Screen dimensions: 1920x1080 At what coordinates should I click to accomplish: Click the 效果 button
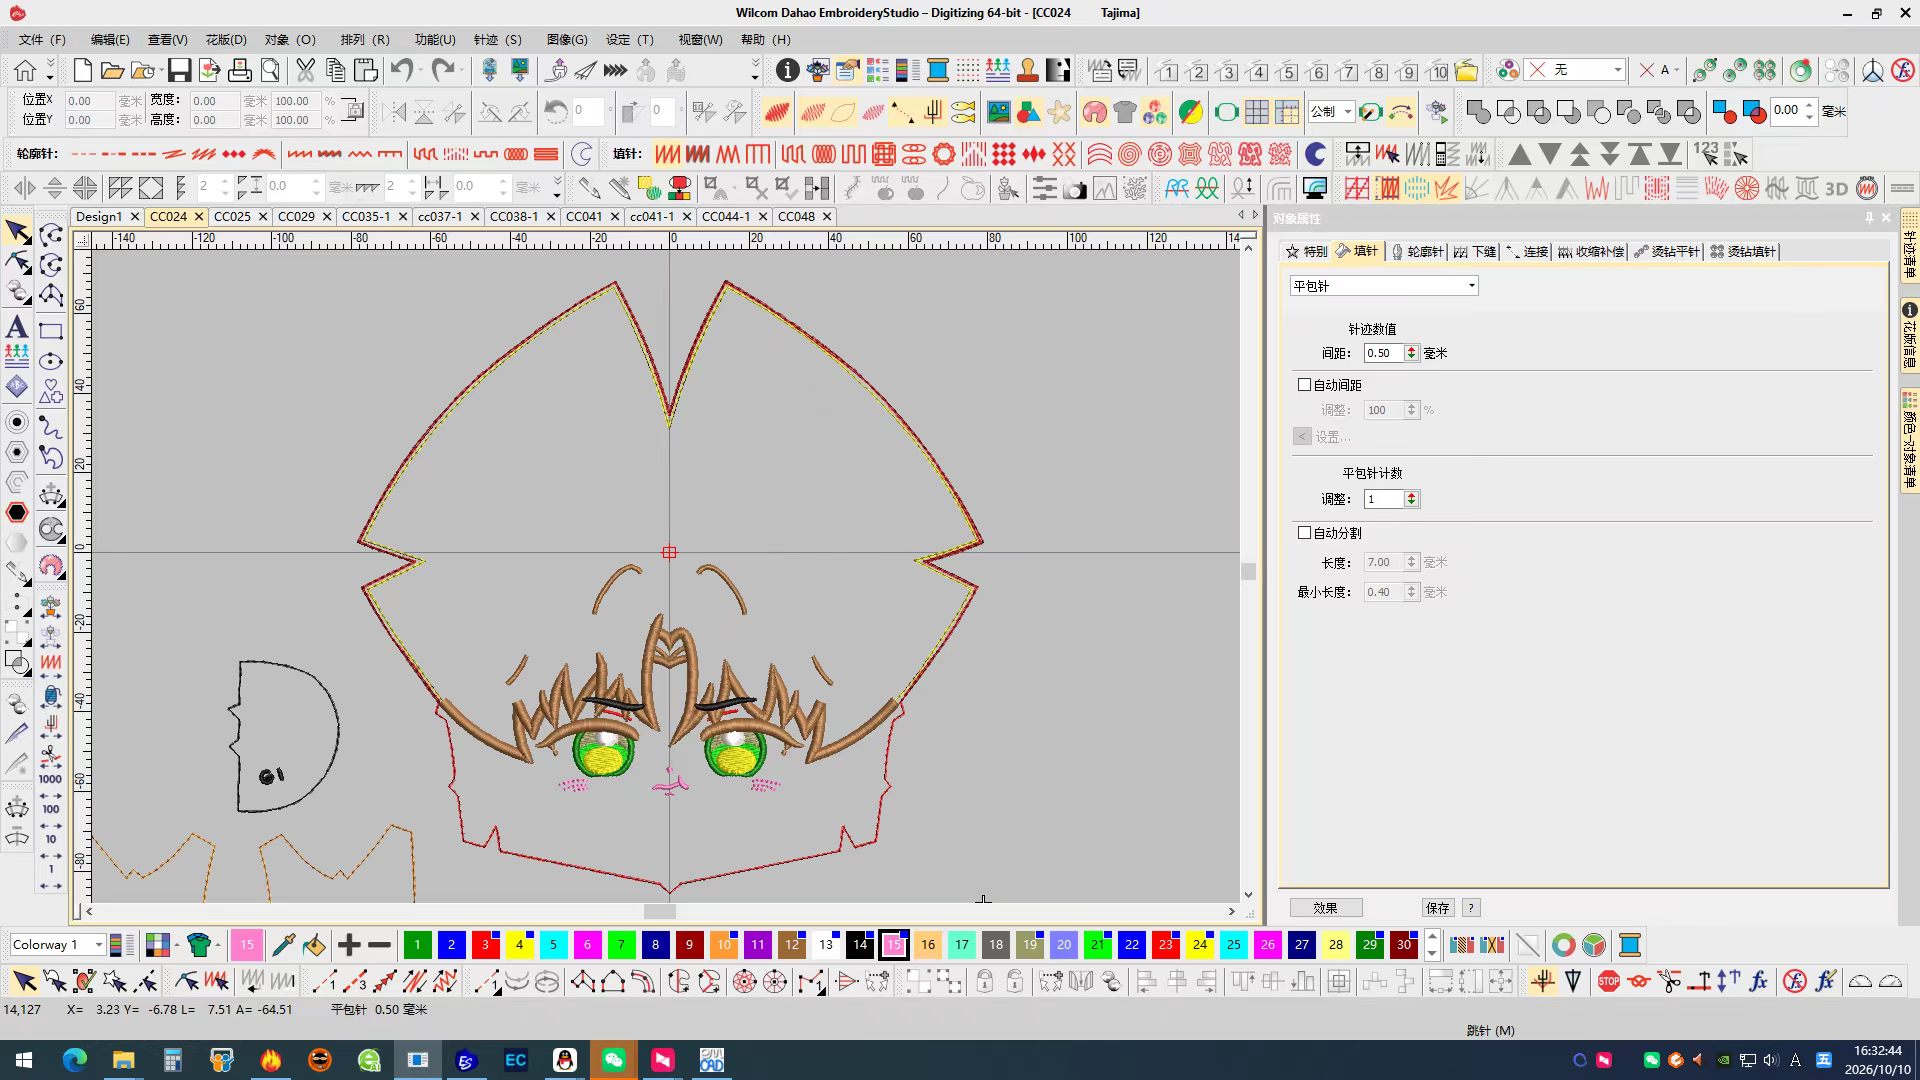coord(1325,908)
